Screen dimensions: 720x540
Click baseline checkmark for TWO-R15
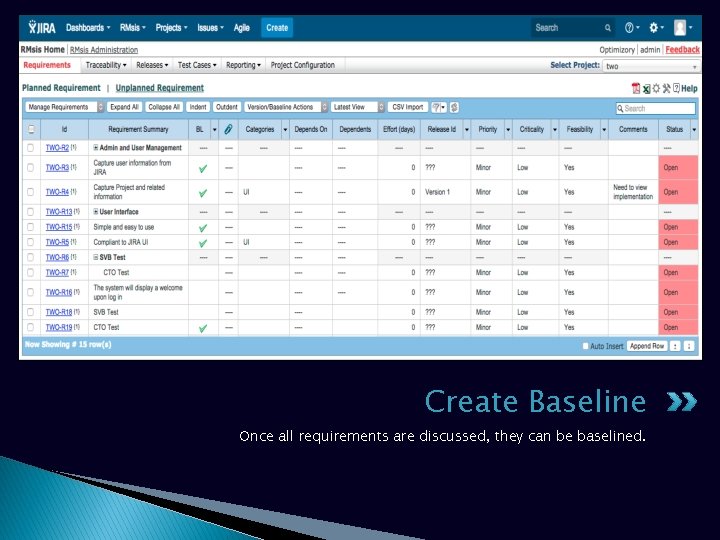click(x=202, y=228)
